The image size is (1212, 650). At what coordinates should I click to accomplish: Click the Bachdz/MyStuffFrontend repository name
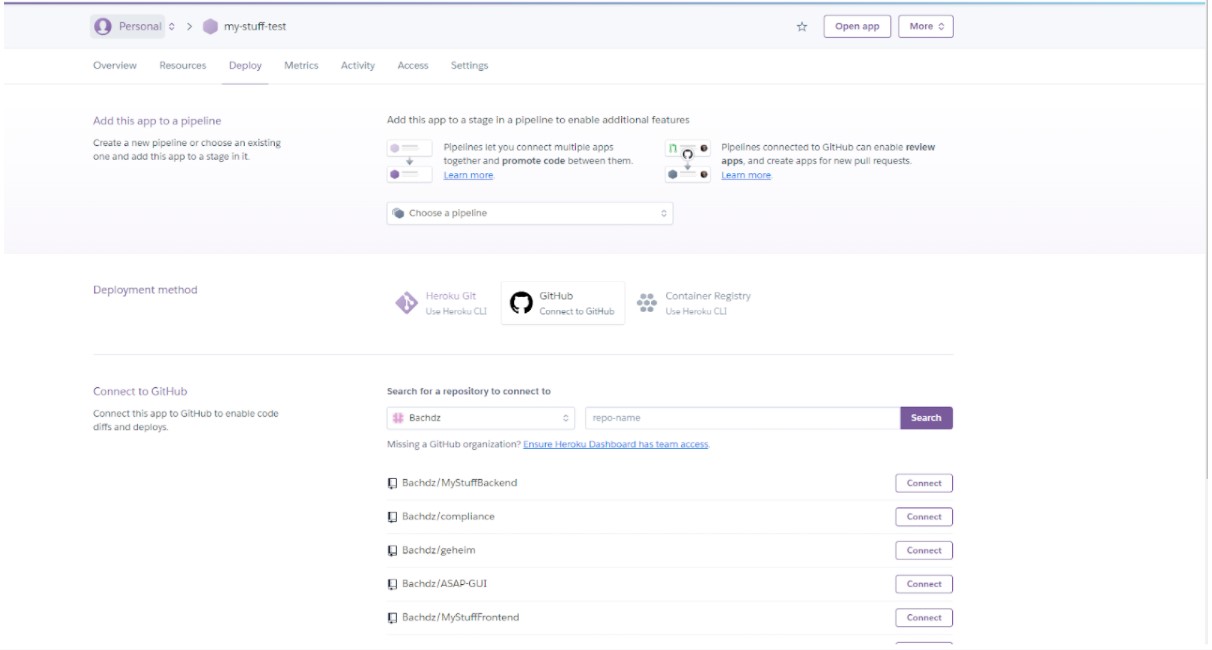click(460, 618)
